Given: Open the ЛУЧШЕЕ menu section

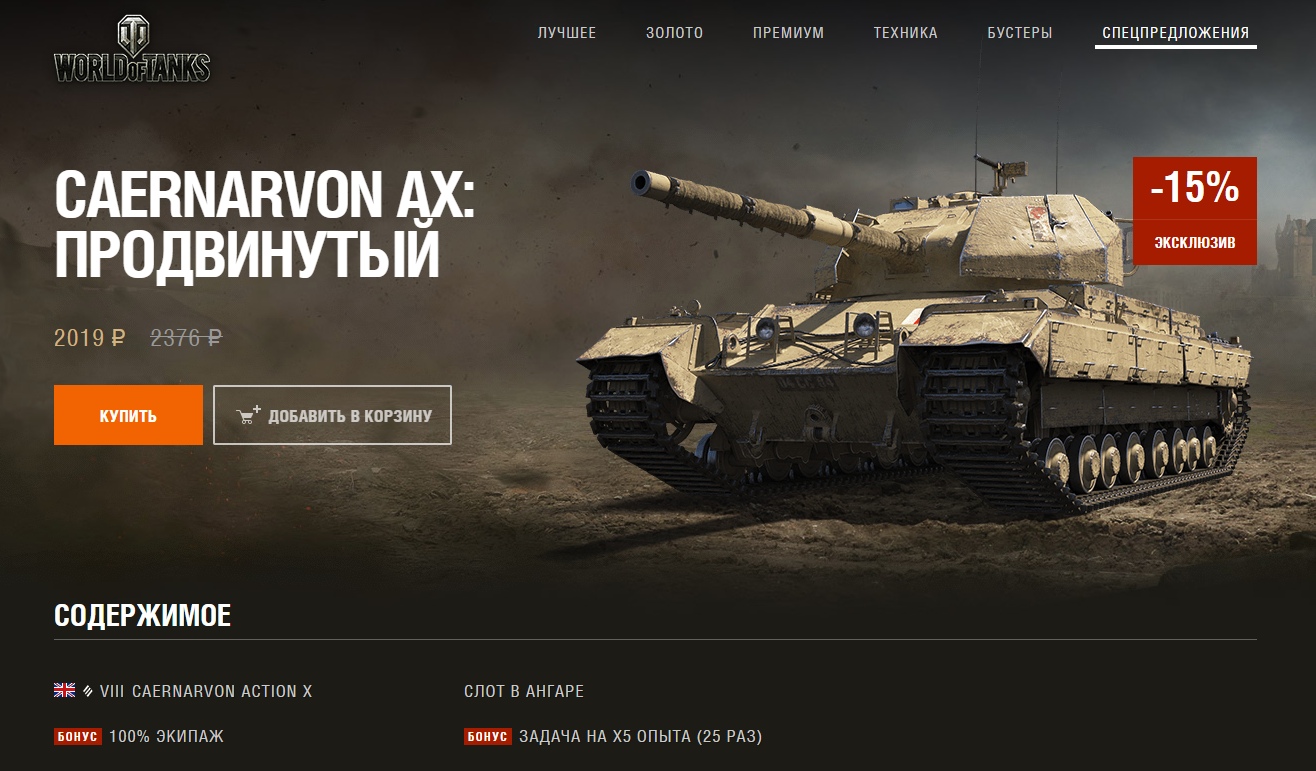Looking at the screenshot, I should pyautogui.click(x=566, y=33).
